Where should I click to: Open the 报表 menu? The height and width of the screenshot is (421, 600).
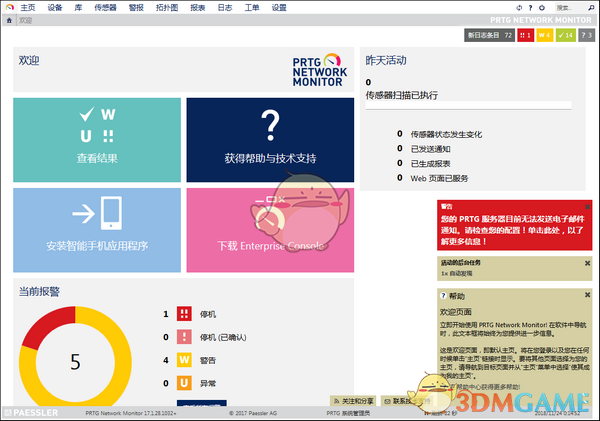[198, 8]
